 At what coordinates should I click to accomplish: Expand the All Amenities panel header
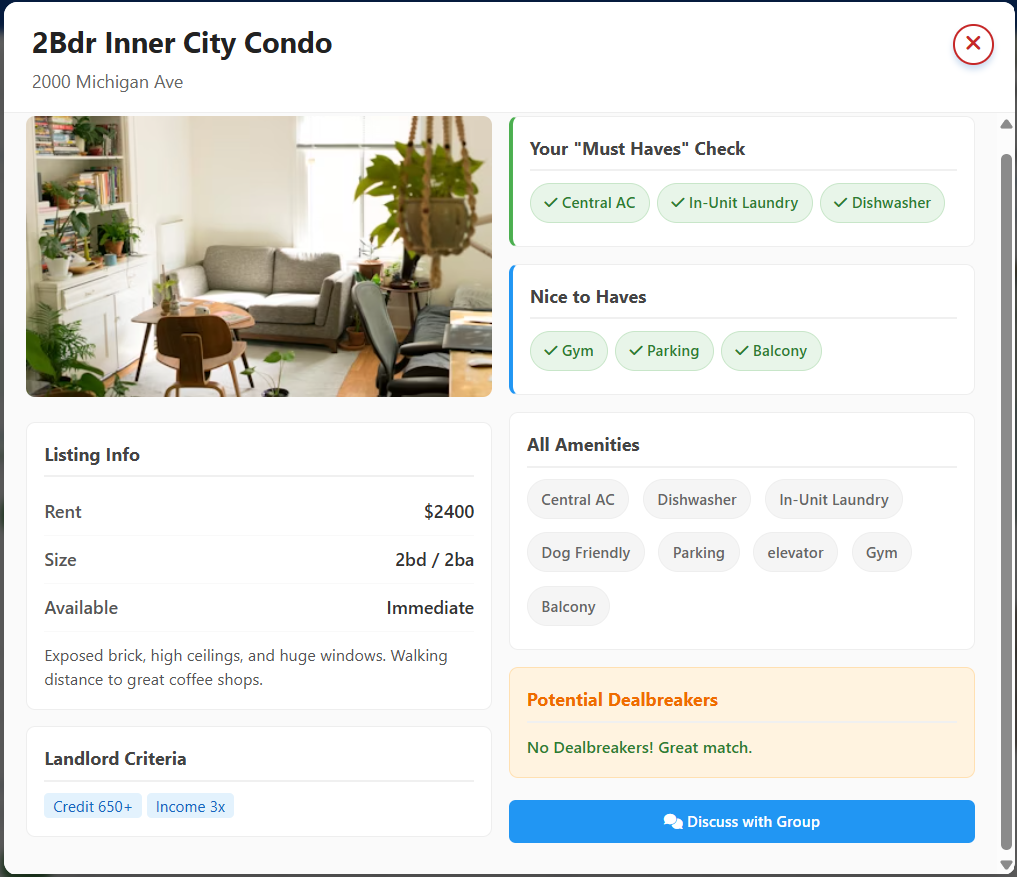click(x=583, y=444)
